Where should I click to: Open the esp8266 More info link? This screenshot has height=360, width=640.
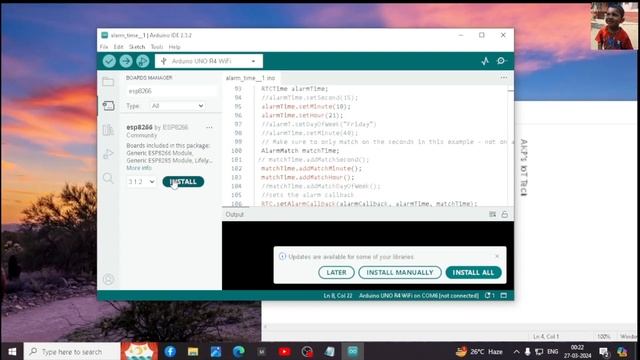(x=139, y=168)
